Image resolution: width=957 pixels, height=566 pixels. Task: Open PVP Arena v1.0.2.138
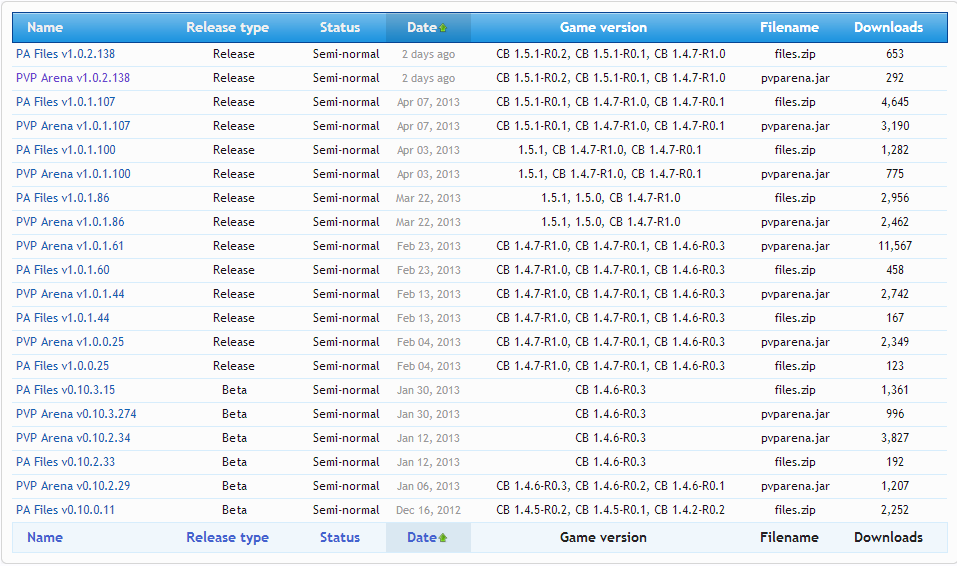pos(73,78)
